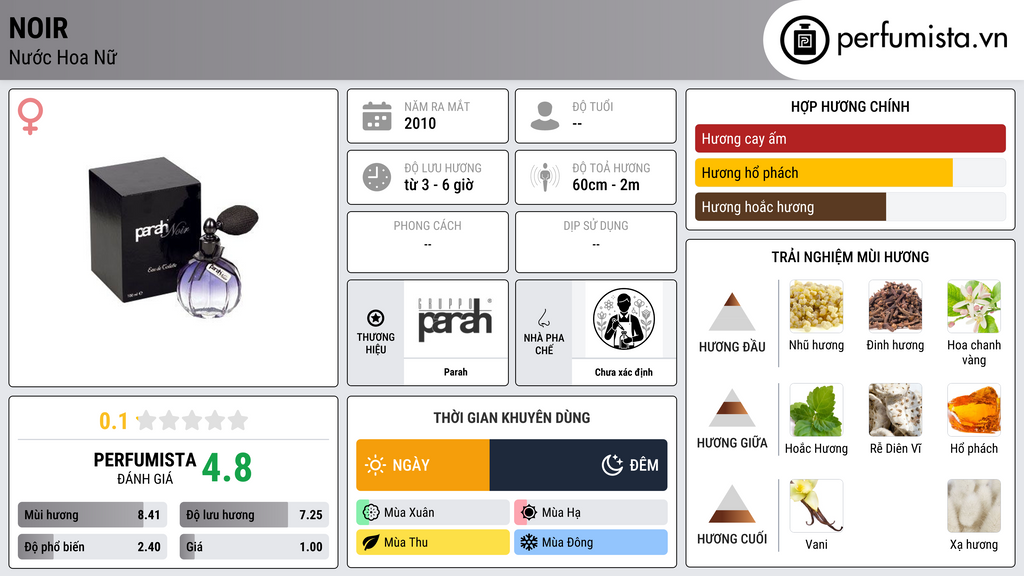Select the Xạ hương note image

coord(974,505)
